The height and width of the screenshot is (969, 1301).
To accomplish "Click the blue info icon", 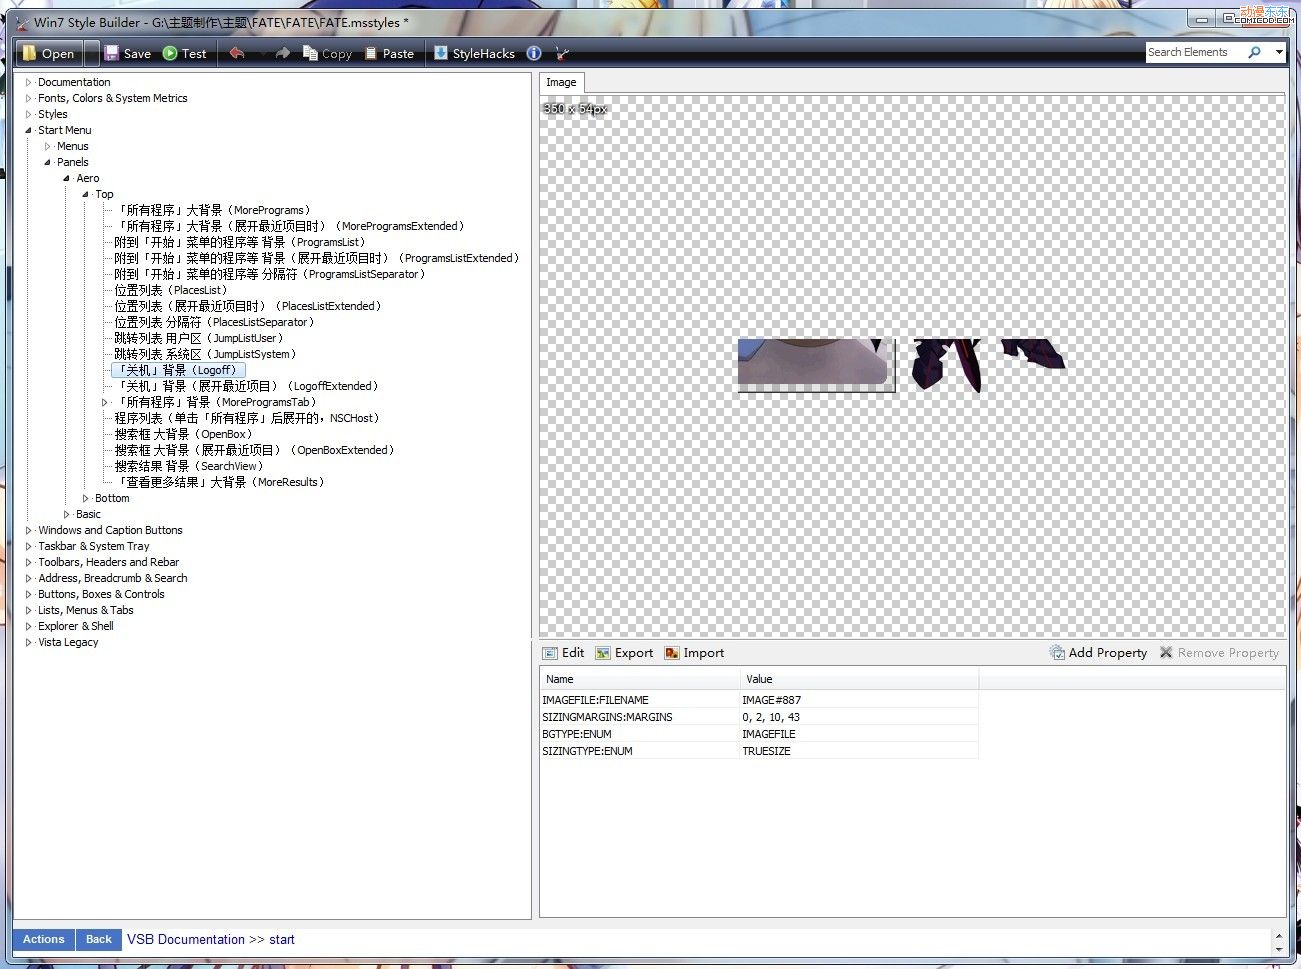I will (x=534, y=53).
